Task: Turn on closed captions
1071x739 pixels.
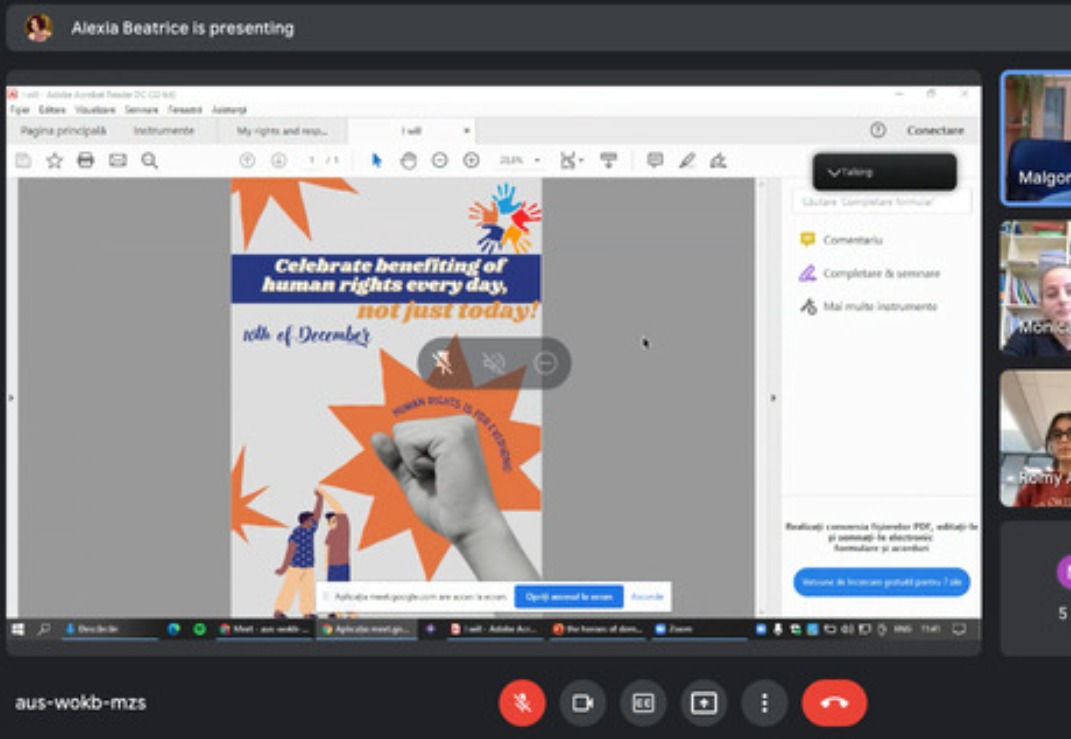Action: point(643,703)
